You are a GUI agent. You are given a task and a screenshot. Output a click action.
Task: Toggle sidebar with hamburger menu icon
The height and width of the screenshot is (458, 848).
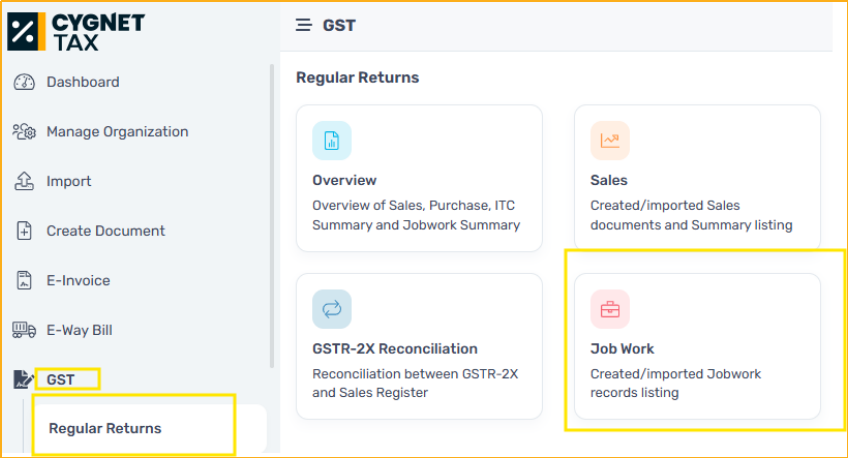click(x=303, y=25)
